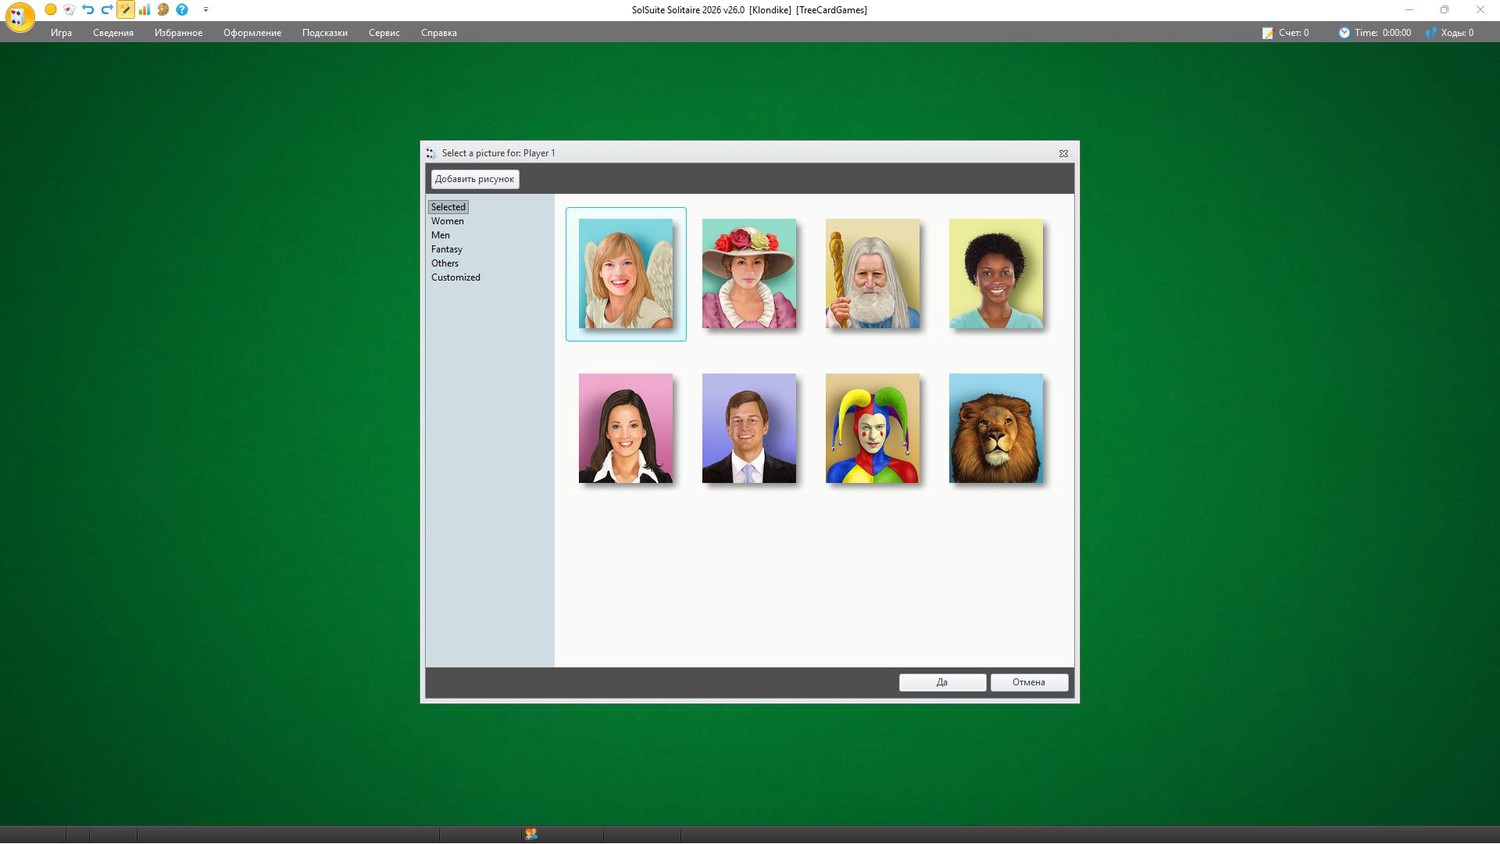Click the paint palette appearance icon
Screen dimensions: 1500x844
pyautogui.click(x=163, y=10)
